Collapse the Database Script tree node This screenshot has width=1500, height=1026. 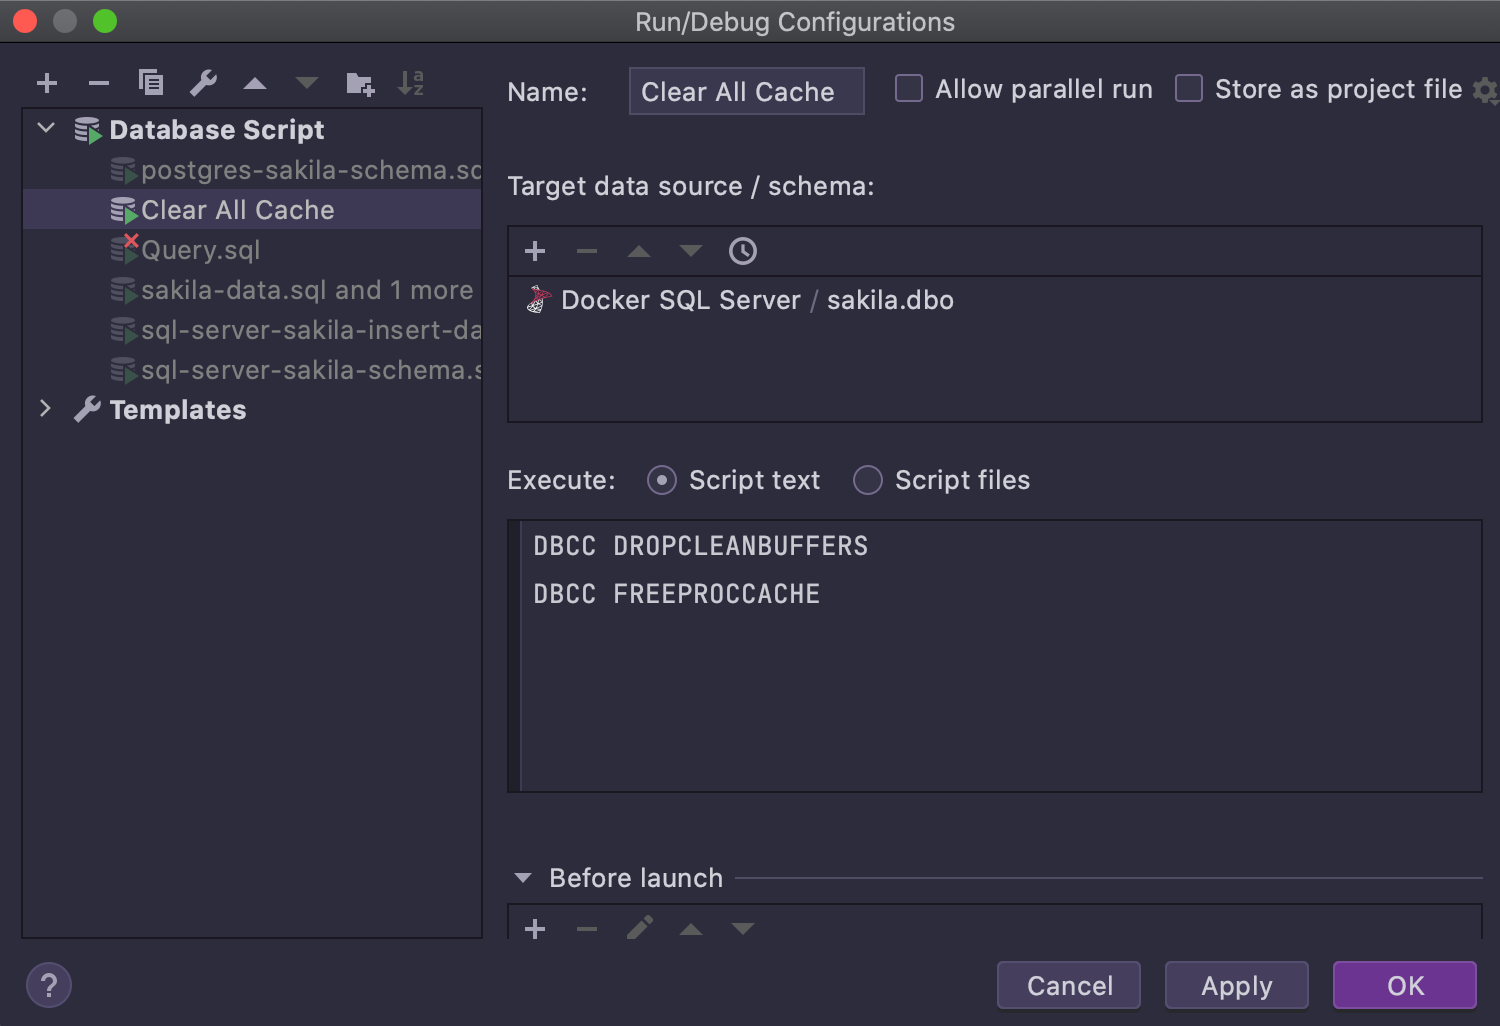(46, 128)
